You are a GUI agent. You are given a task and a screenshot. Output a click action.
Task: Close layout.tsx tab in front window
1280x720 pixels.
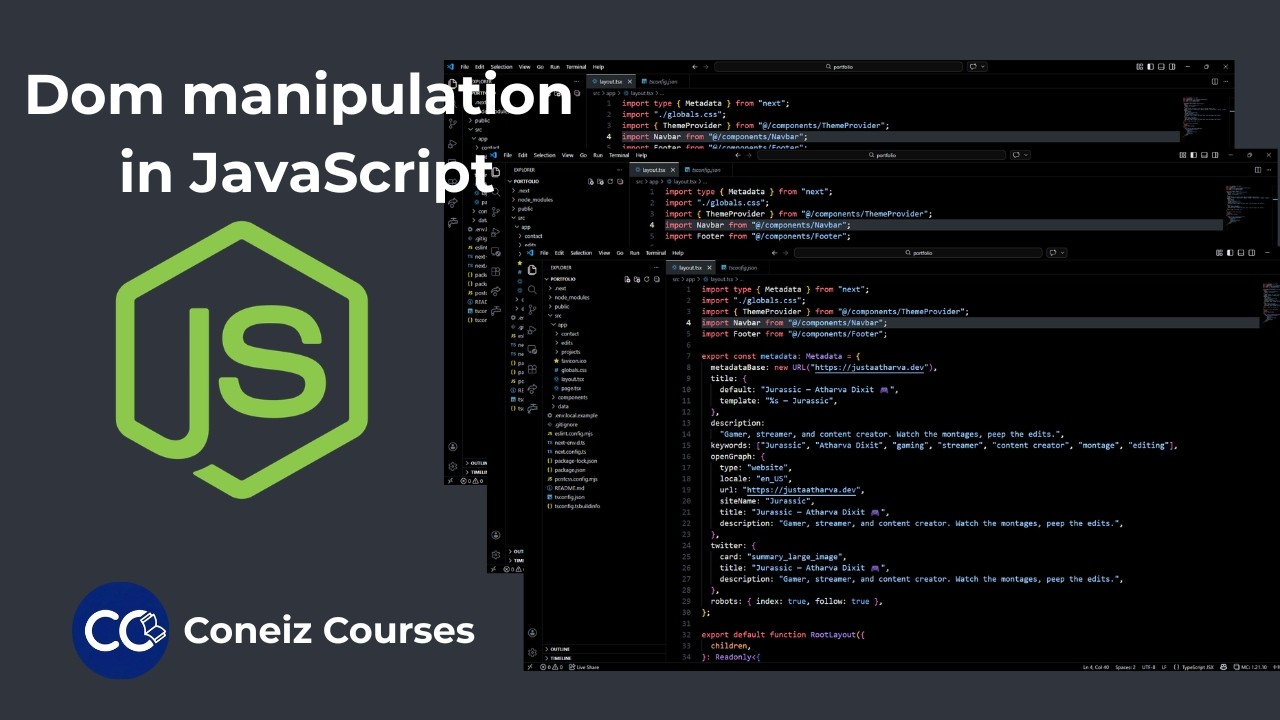click(709, 268)
